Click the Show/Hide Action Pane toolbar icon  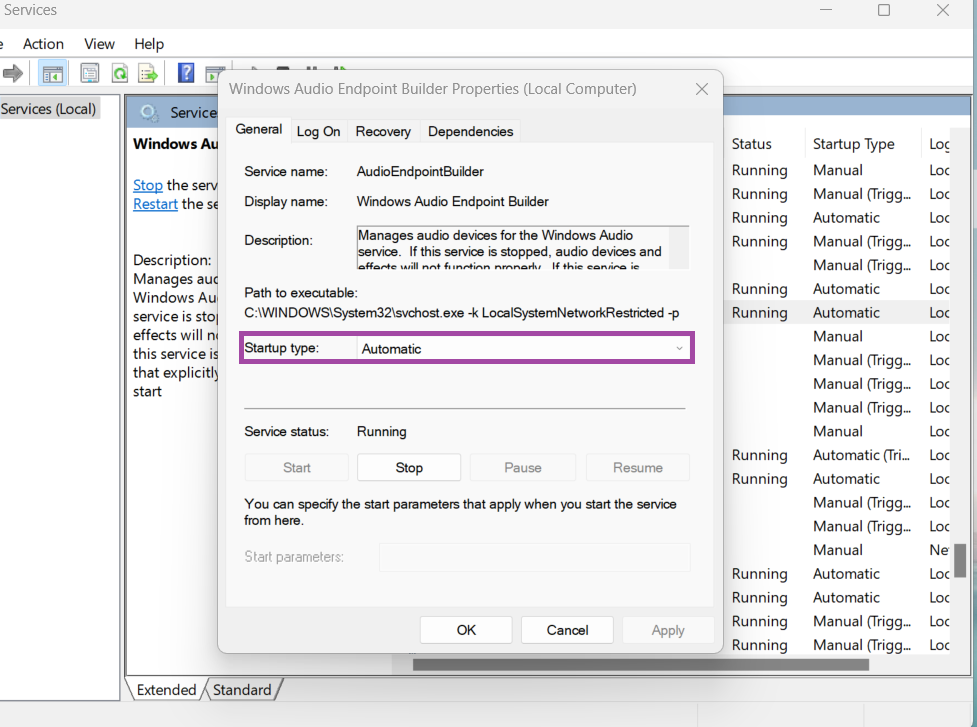[213, 74]
